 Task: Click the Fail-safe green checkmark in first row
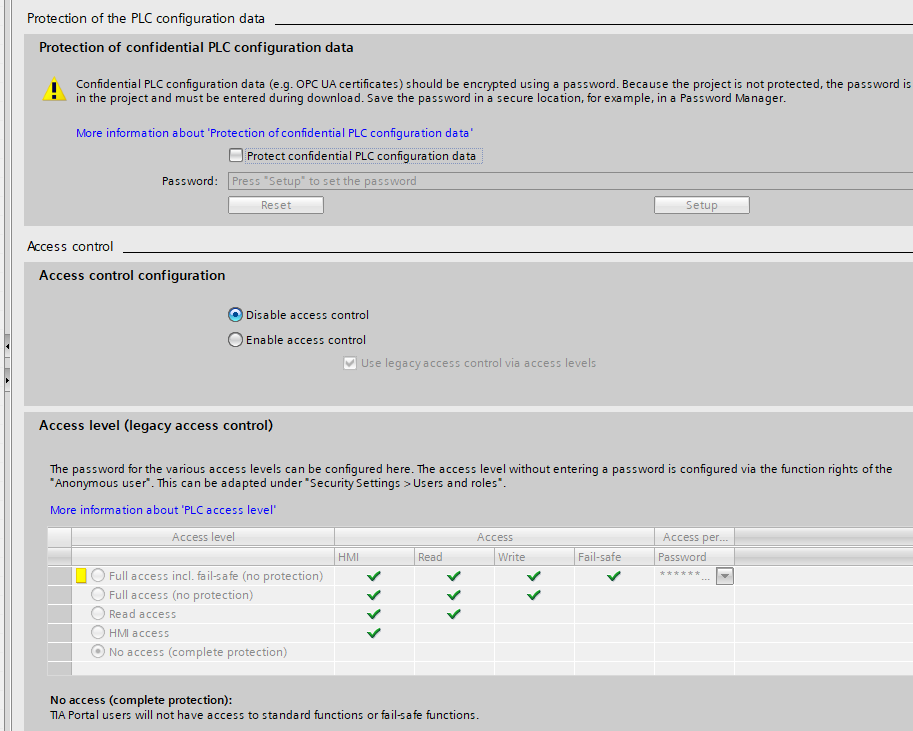point(614,576)
